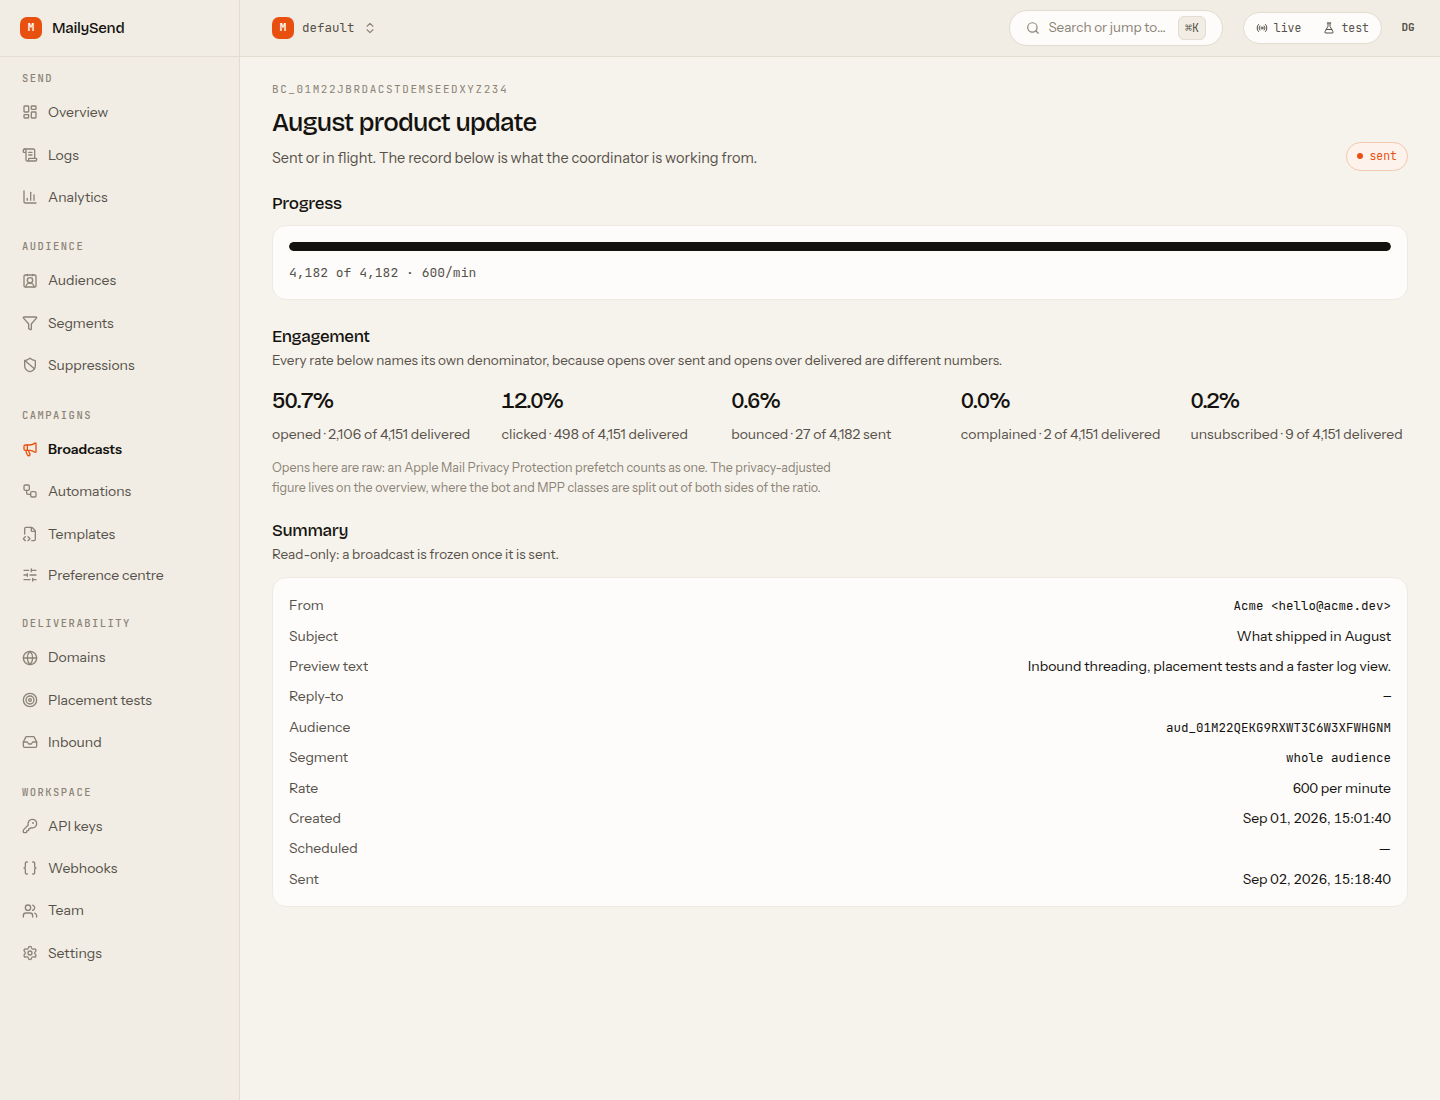Click the Webhooks braces icon

tap(30, 868)
